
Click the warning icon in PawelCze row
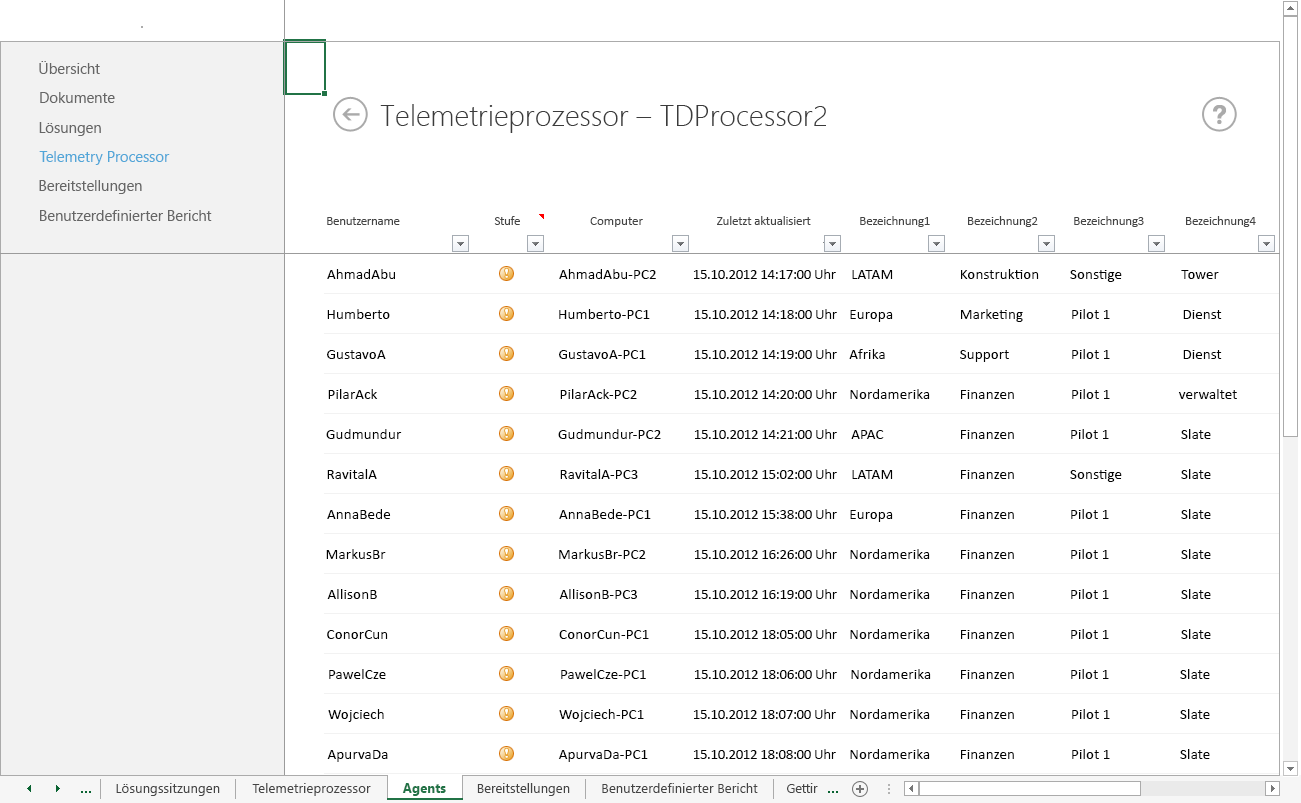coord(506,674)
